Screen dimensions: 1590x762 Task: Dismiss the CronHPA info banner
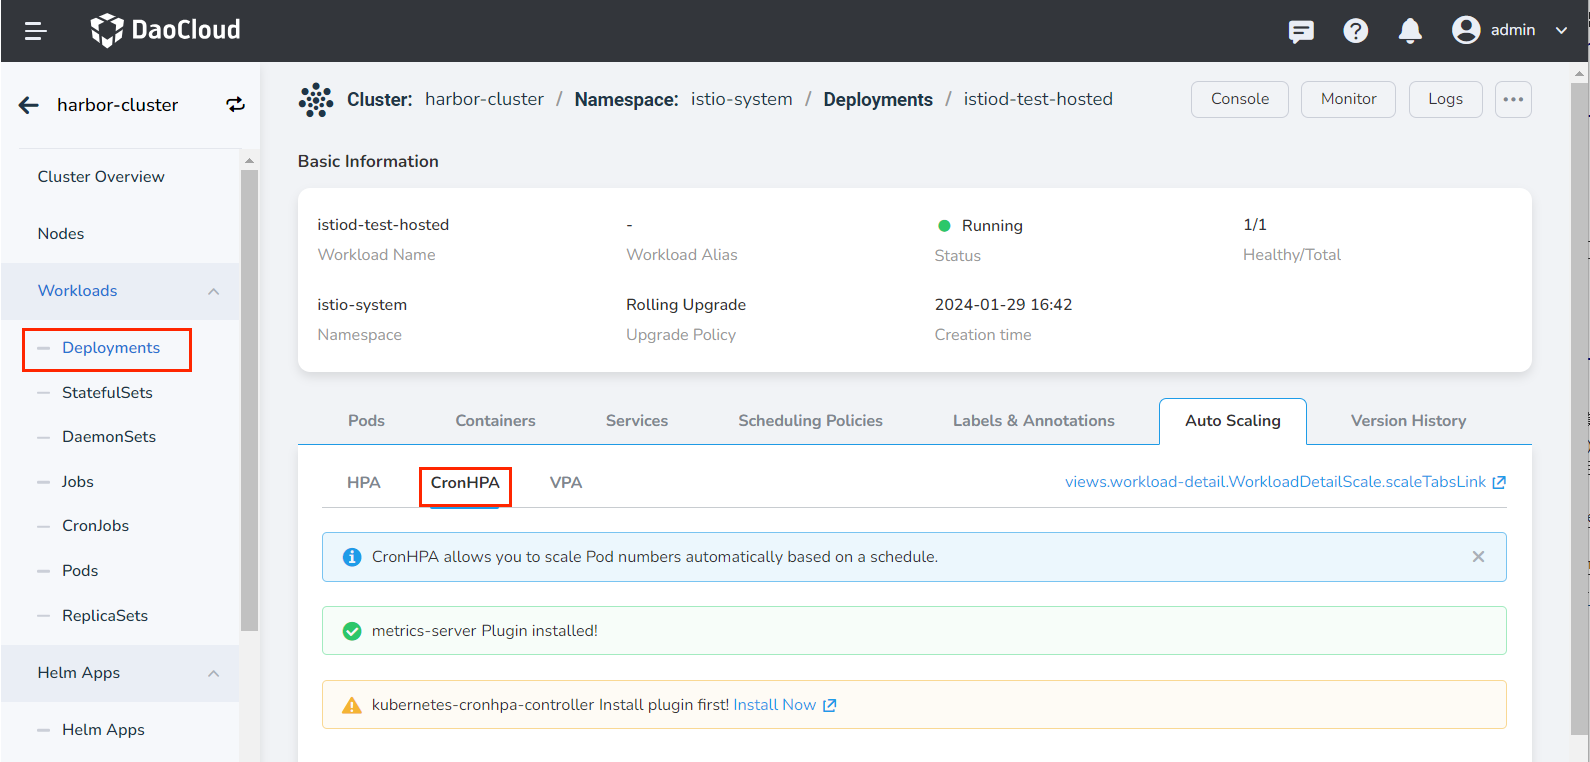[x=1478, y=557]
